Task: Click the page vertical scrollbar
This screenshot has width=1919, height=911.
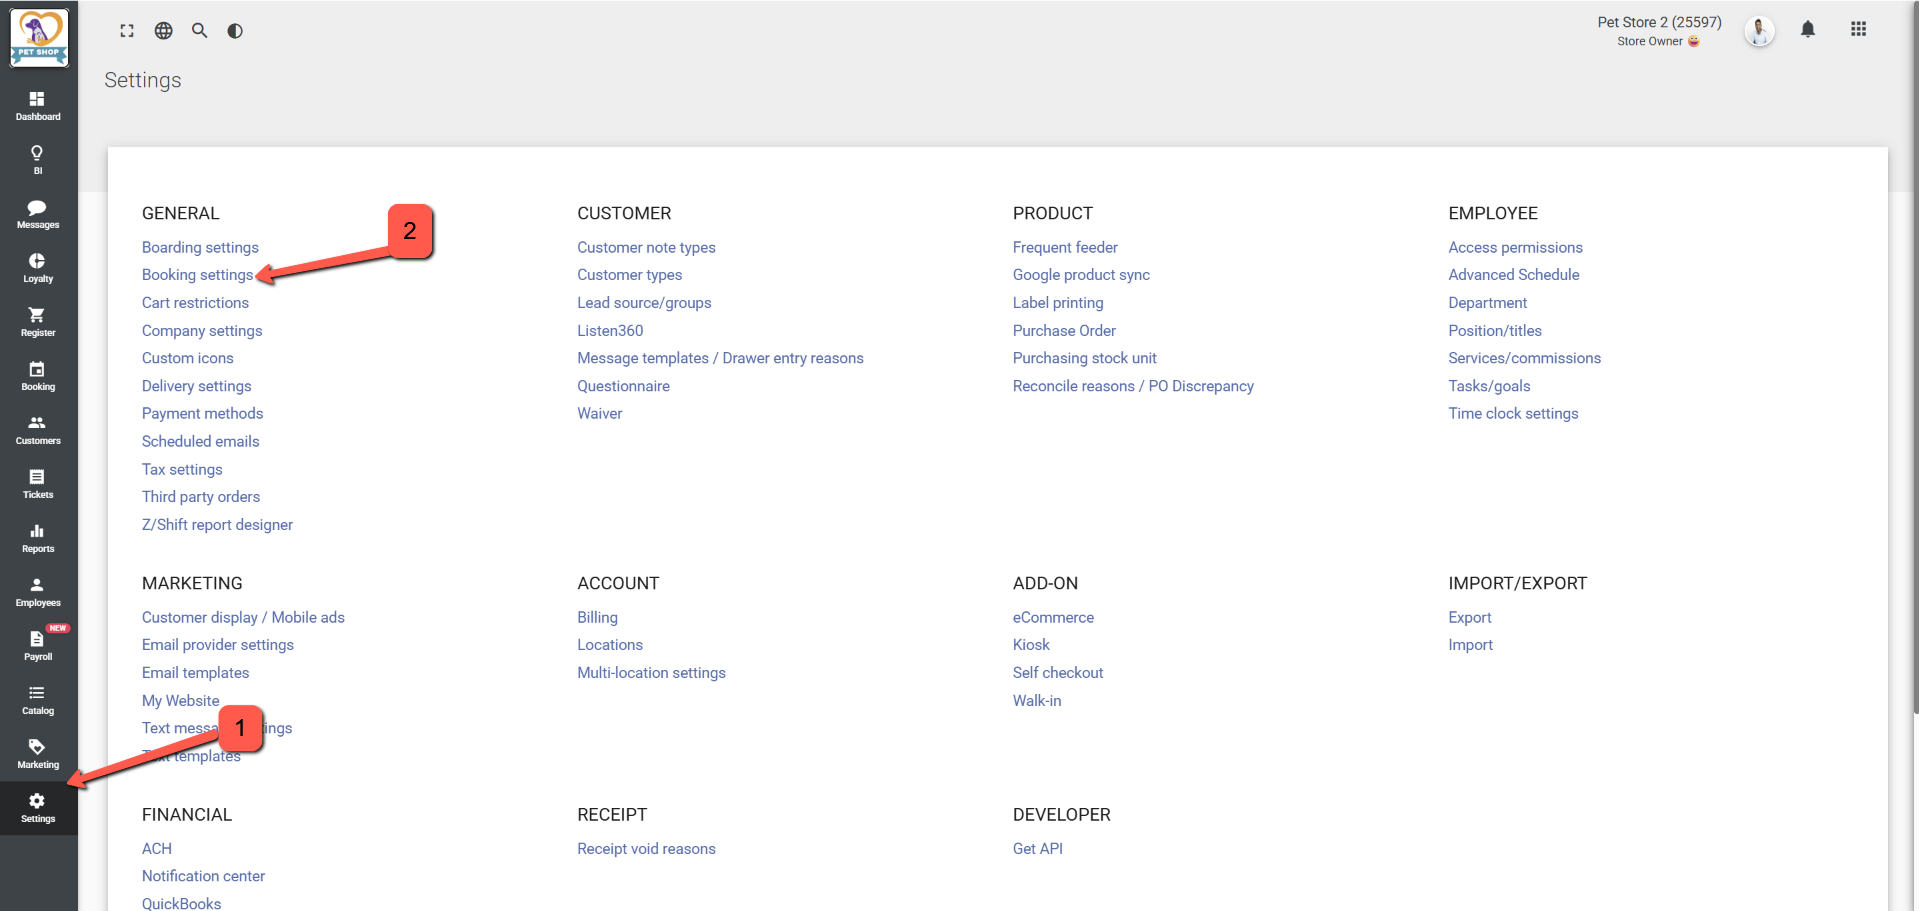Action: [x=1914, y=400]
